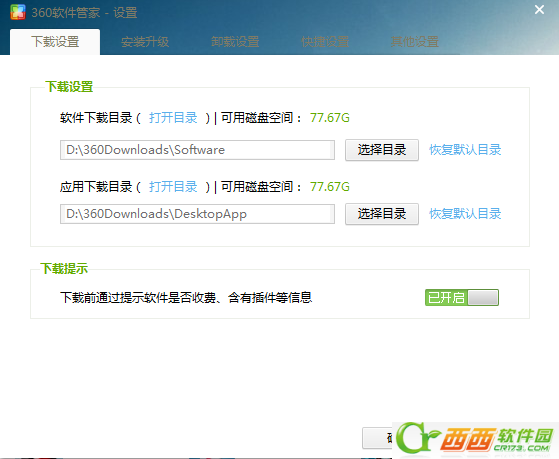Toggle the 已开启 download prompt switch
This screenshot has height=459, width=559.
click(x=462, y=297)
